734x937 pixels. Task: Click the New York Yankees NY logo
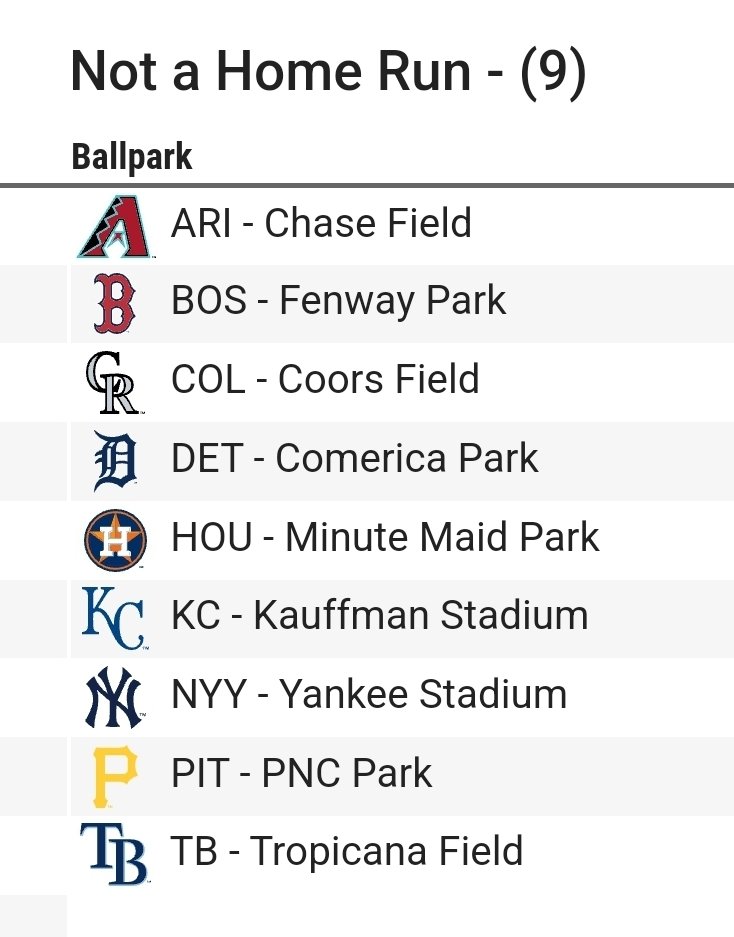click(114, 697)
